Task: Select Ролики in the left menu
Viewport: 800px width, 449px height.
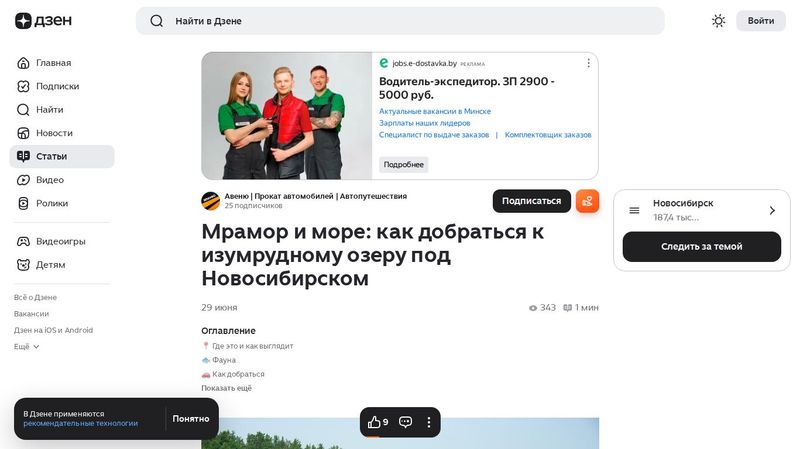Action: (52, 203)
